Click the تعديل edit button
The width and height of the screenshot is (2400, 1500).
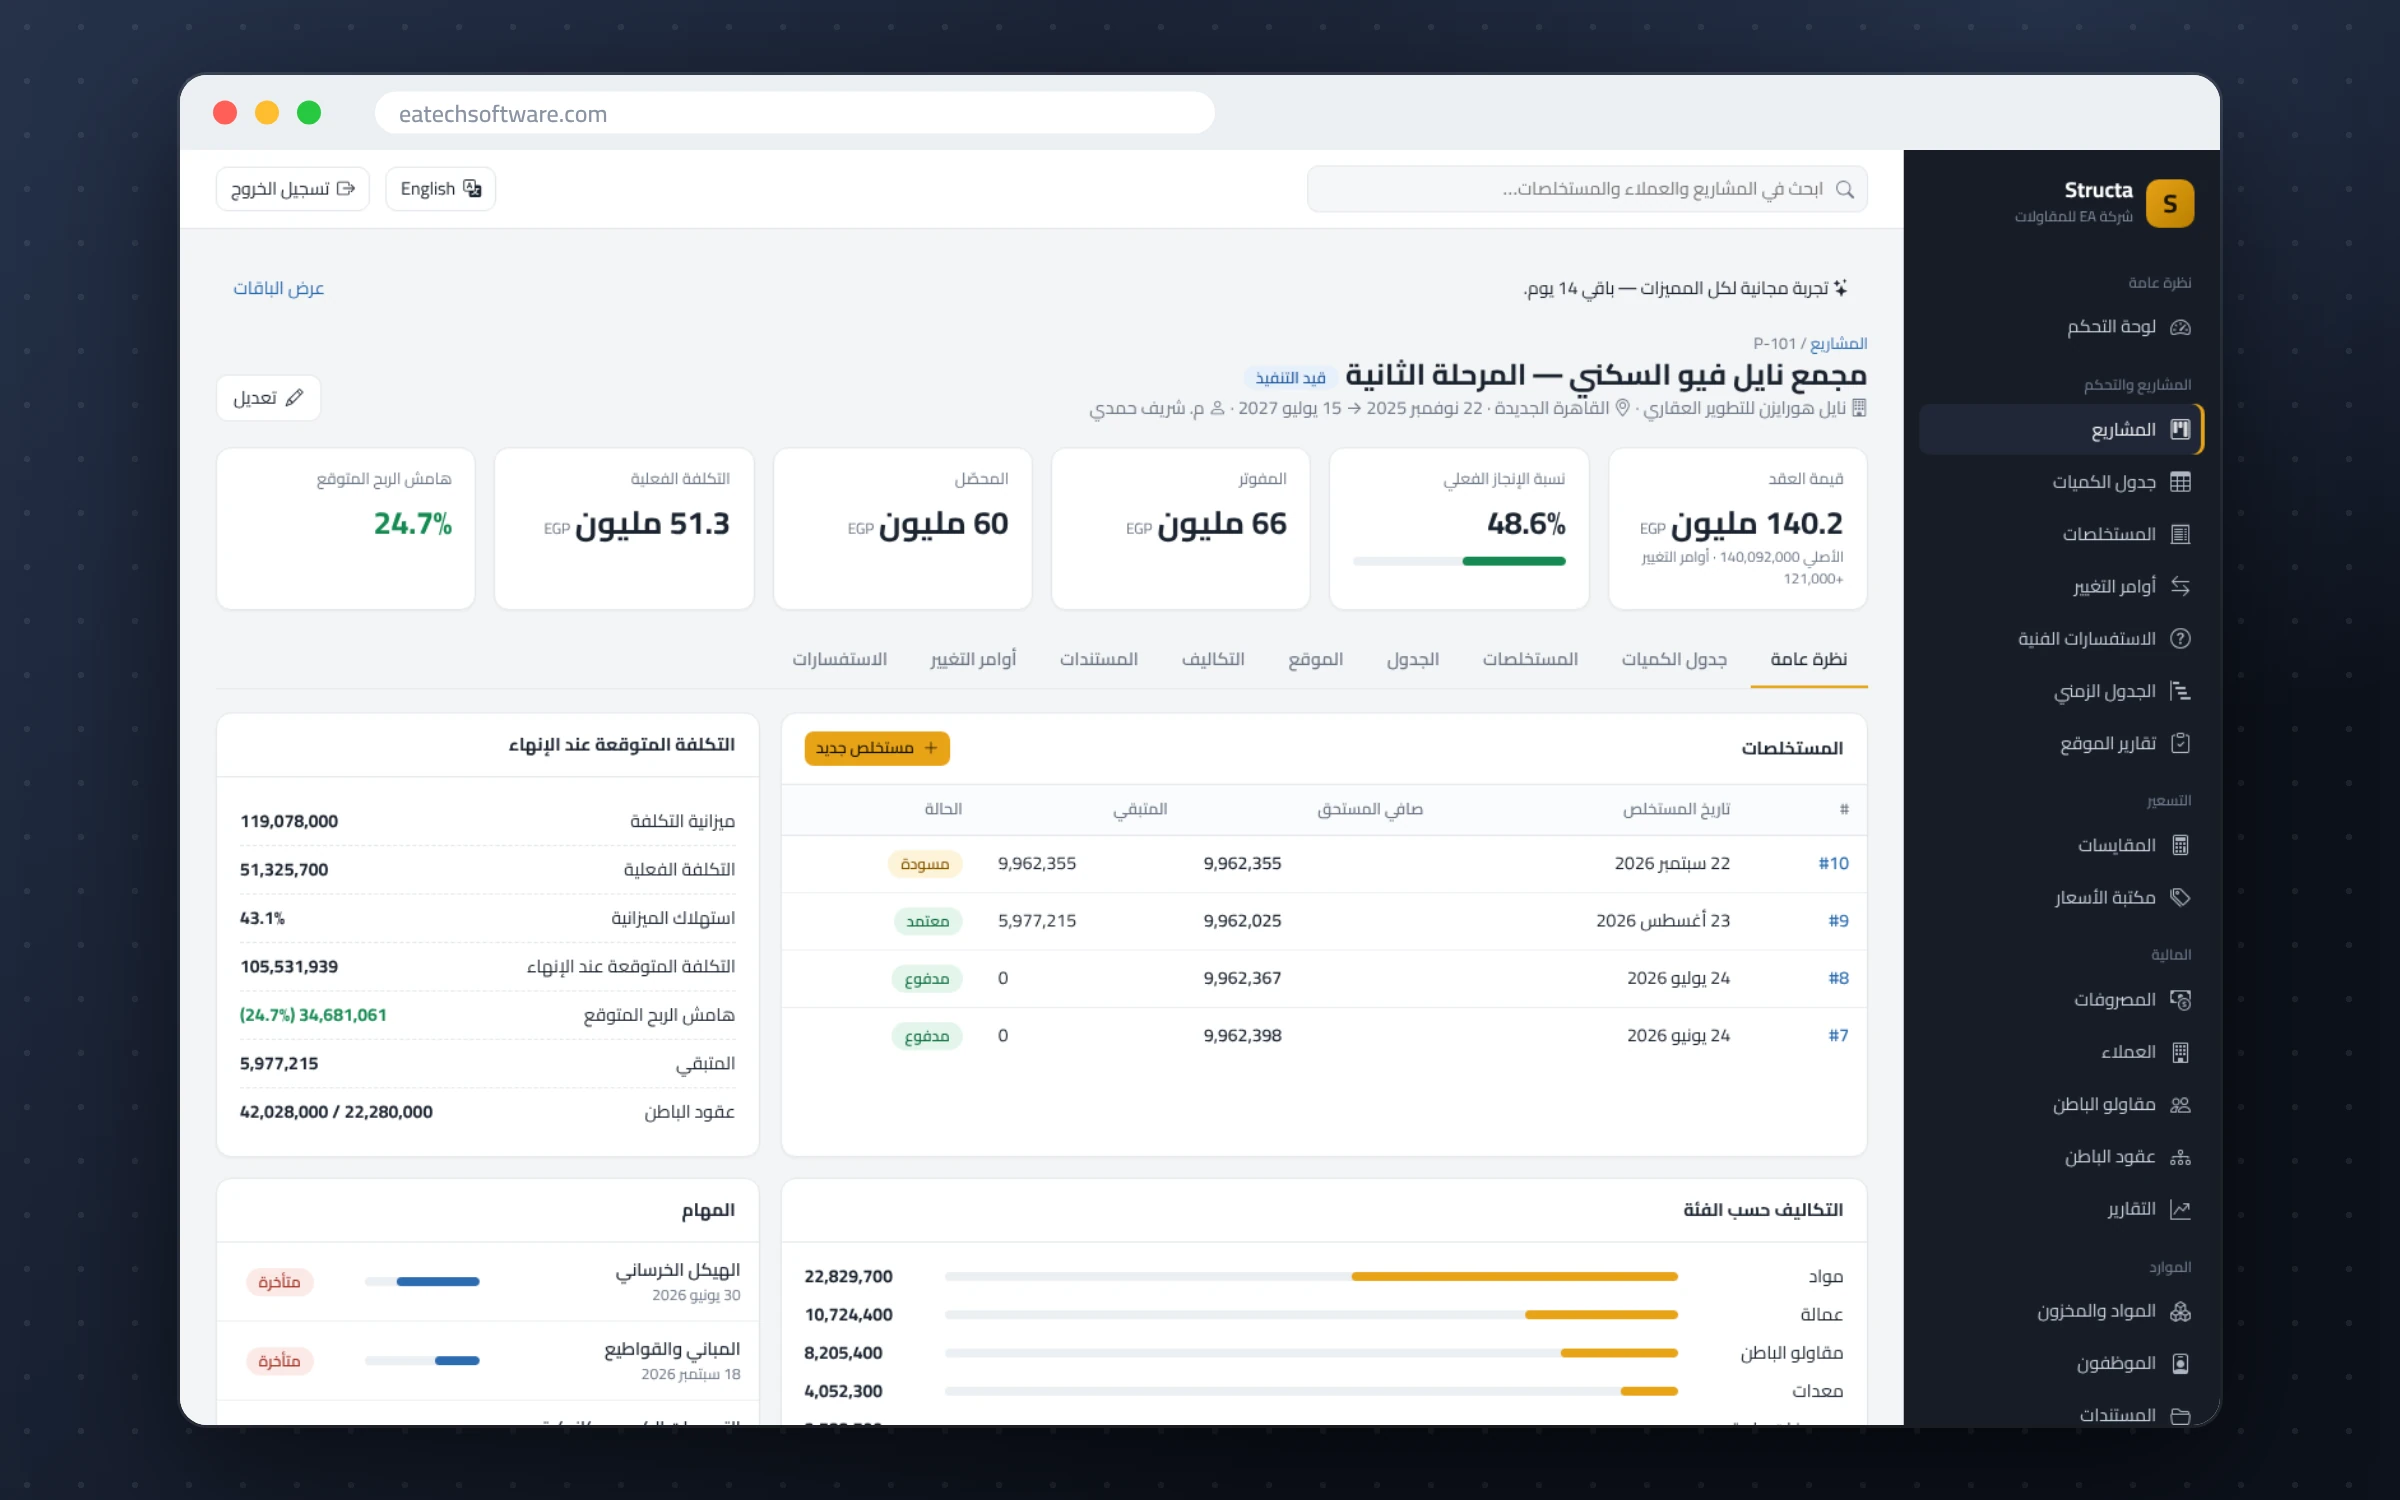click(268, 398)
